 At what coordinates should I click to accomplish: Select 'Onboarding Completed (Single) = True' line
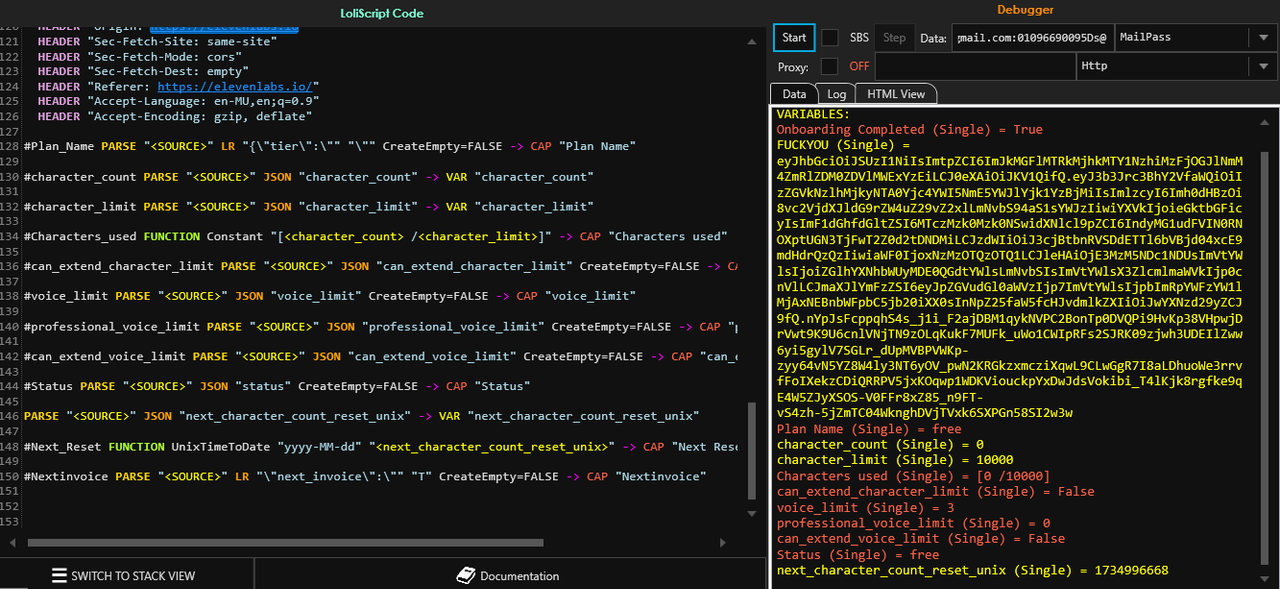909,129
